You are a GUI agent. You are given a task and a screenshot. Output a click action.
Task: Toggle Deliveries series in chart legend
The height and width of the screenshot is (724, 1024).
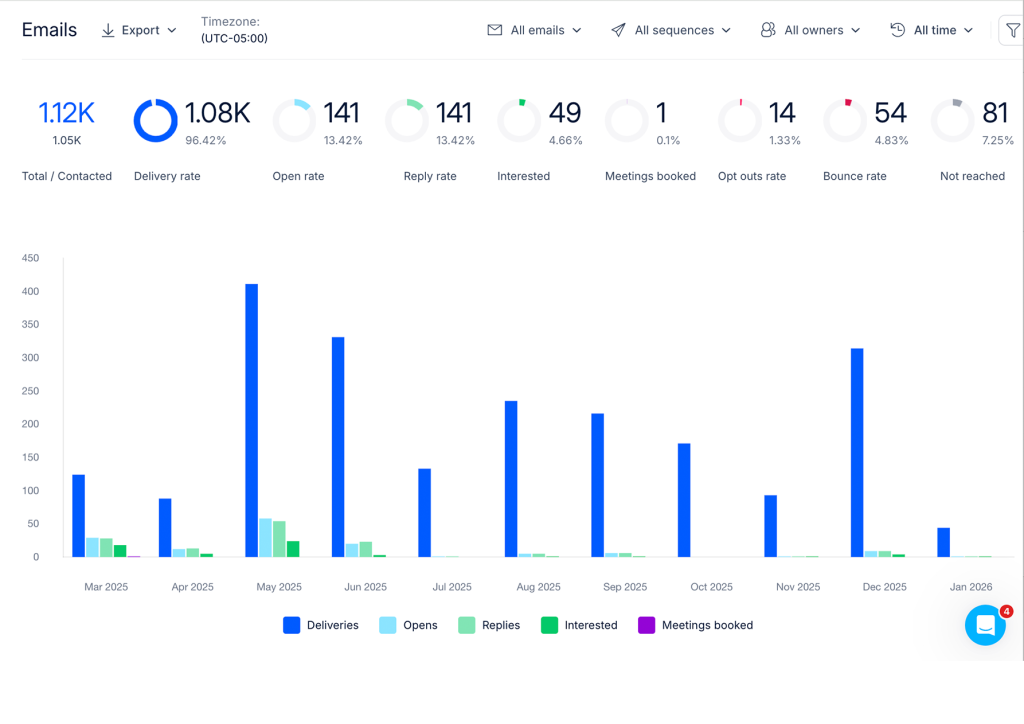321,625
